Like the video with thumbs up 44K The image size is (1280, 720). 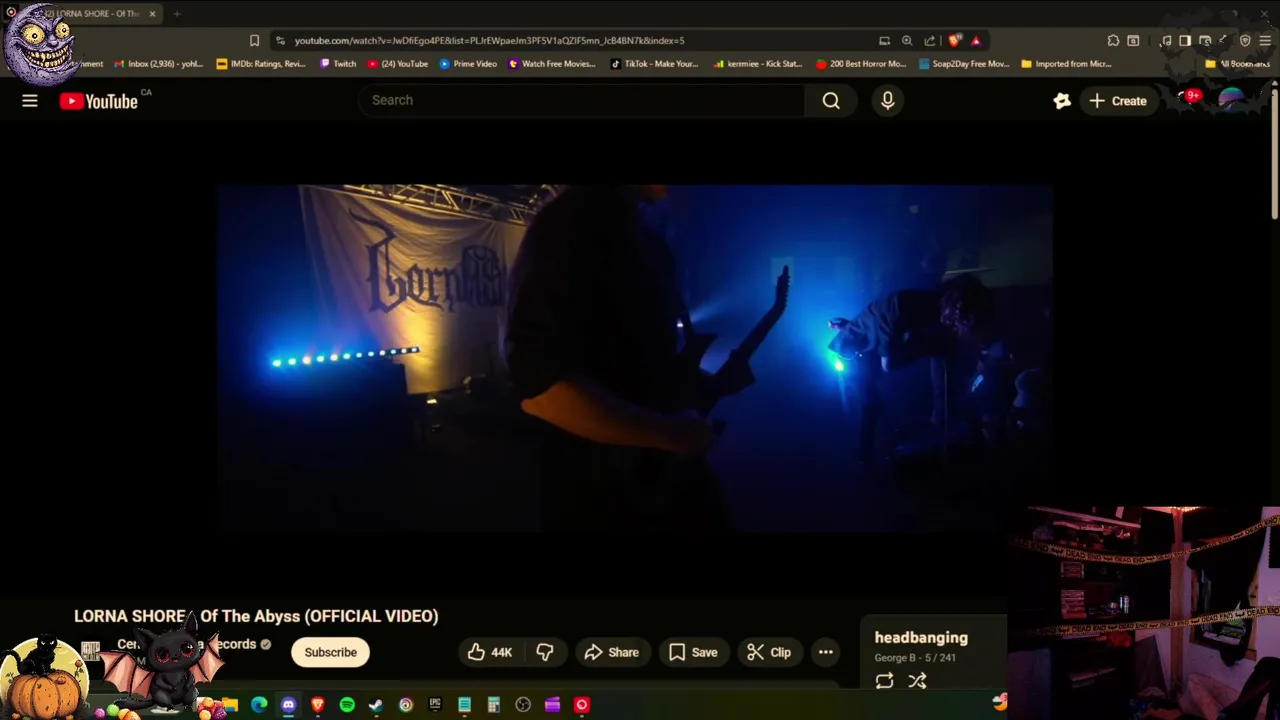(489, 652)
